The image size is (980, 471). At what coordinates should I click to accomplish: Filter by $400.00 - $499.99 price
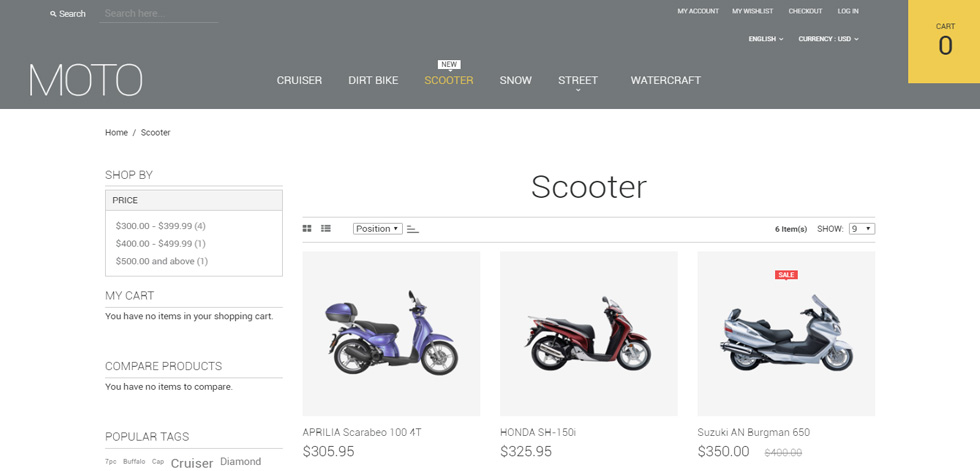pos(161,244)
